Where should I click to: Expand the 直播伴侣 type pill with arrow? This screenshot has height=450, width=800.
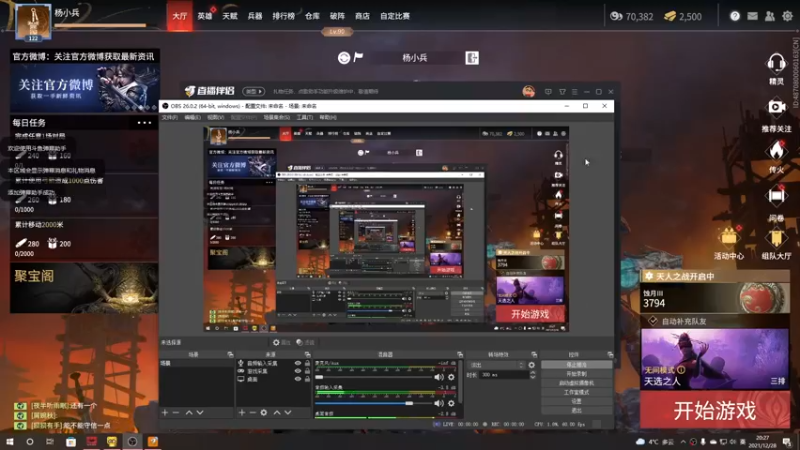coord(254,91)
